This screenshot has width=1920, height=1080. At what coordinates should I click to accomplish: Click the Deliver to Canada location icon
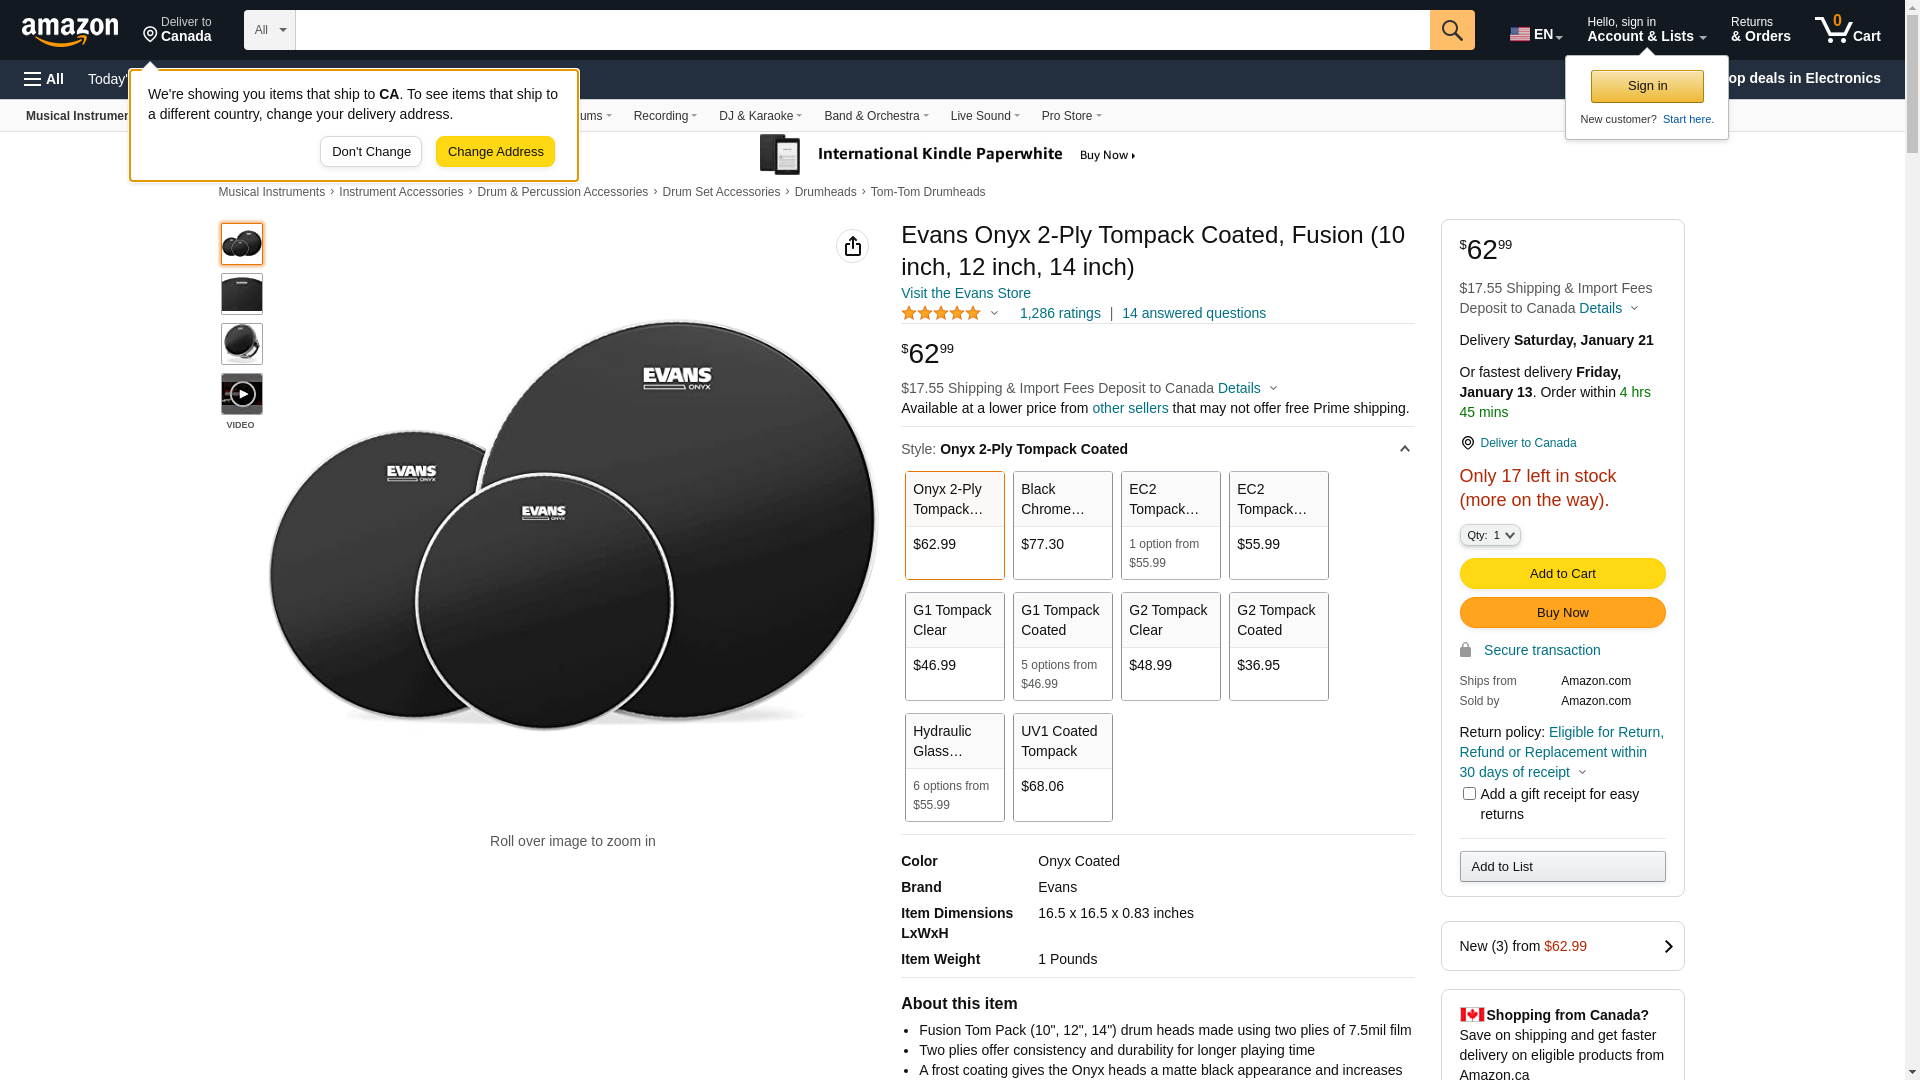150,35
